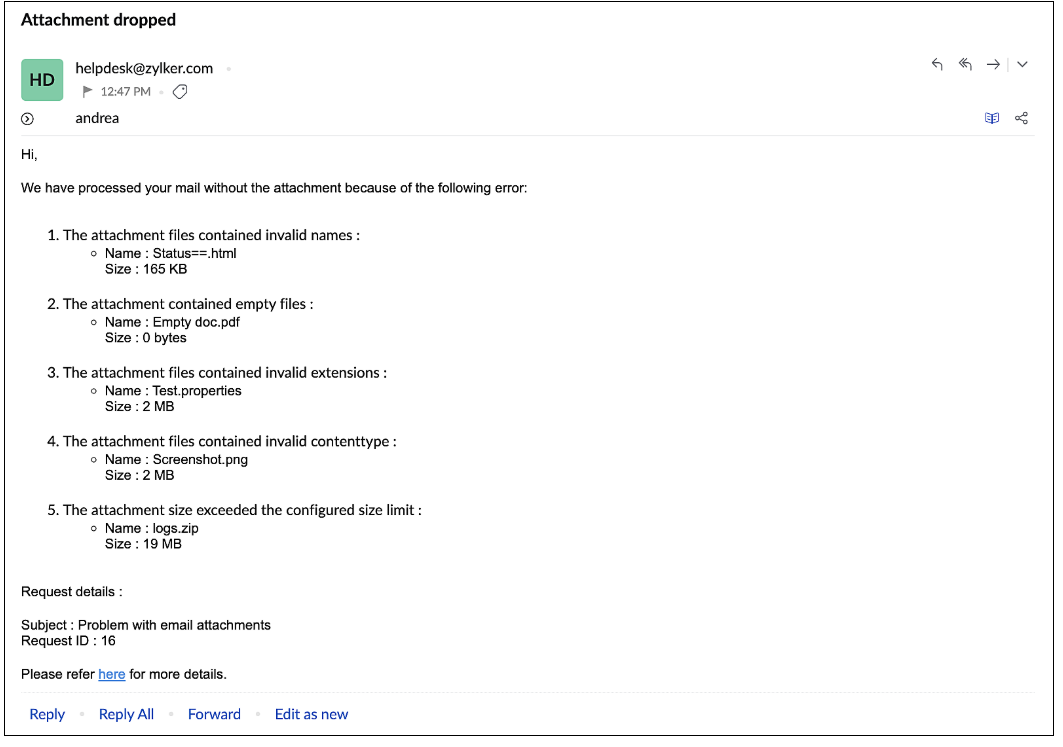Viewport: 1063px width, 747px height.
Task: Click the recipient name andrea
Action: (x=97, y=118)
